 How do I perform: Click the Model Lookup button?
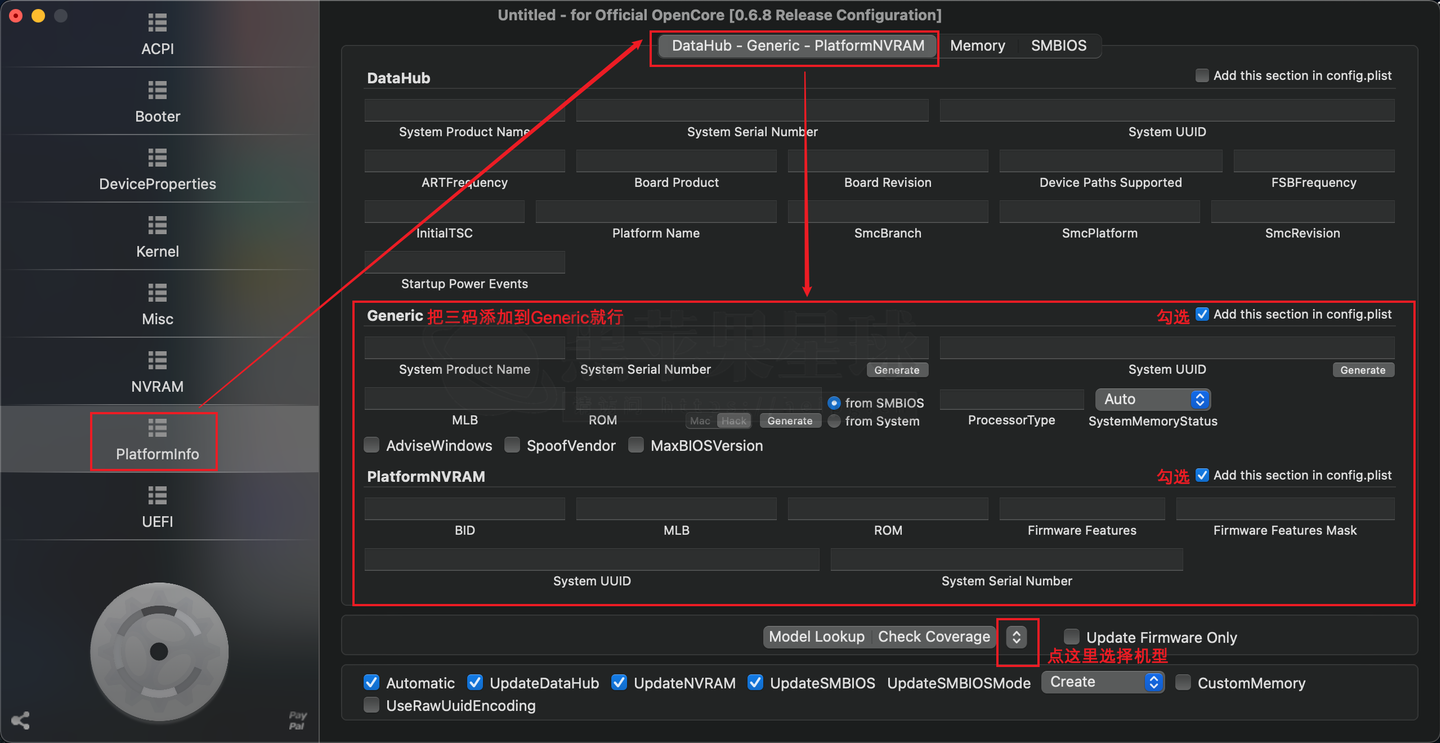816,637
